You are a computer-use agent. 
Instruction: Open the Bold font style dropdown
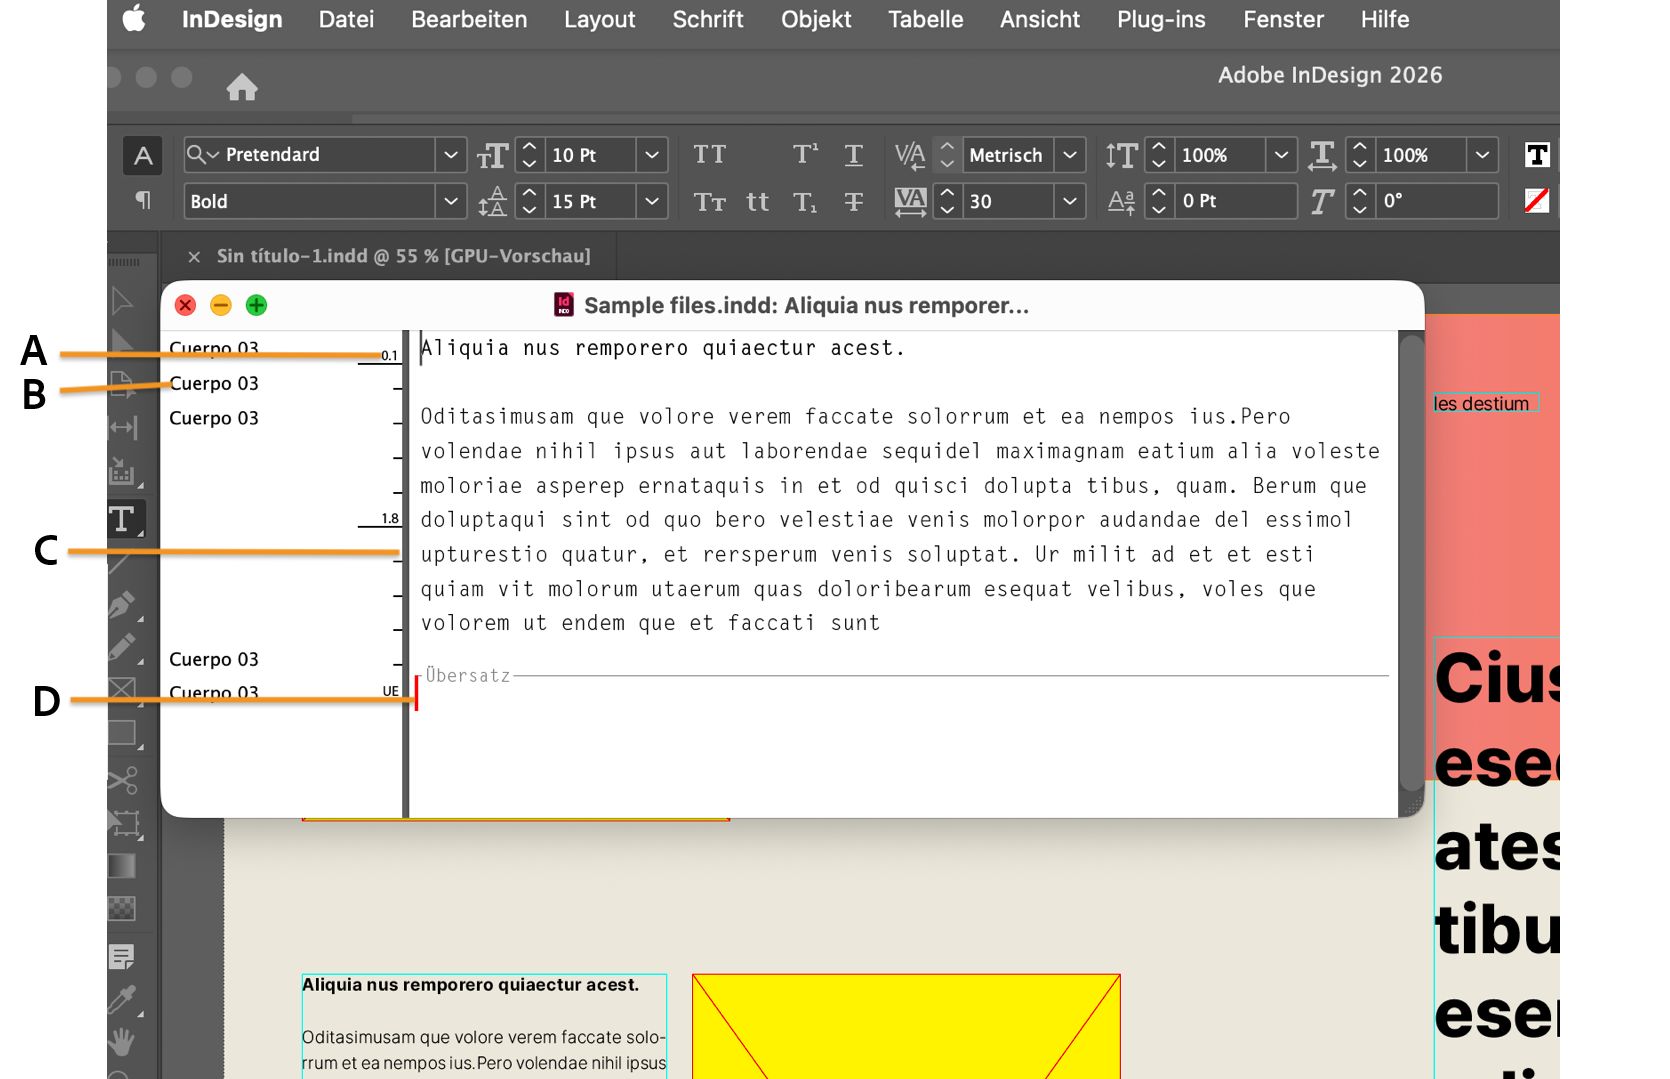point(451,201)
